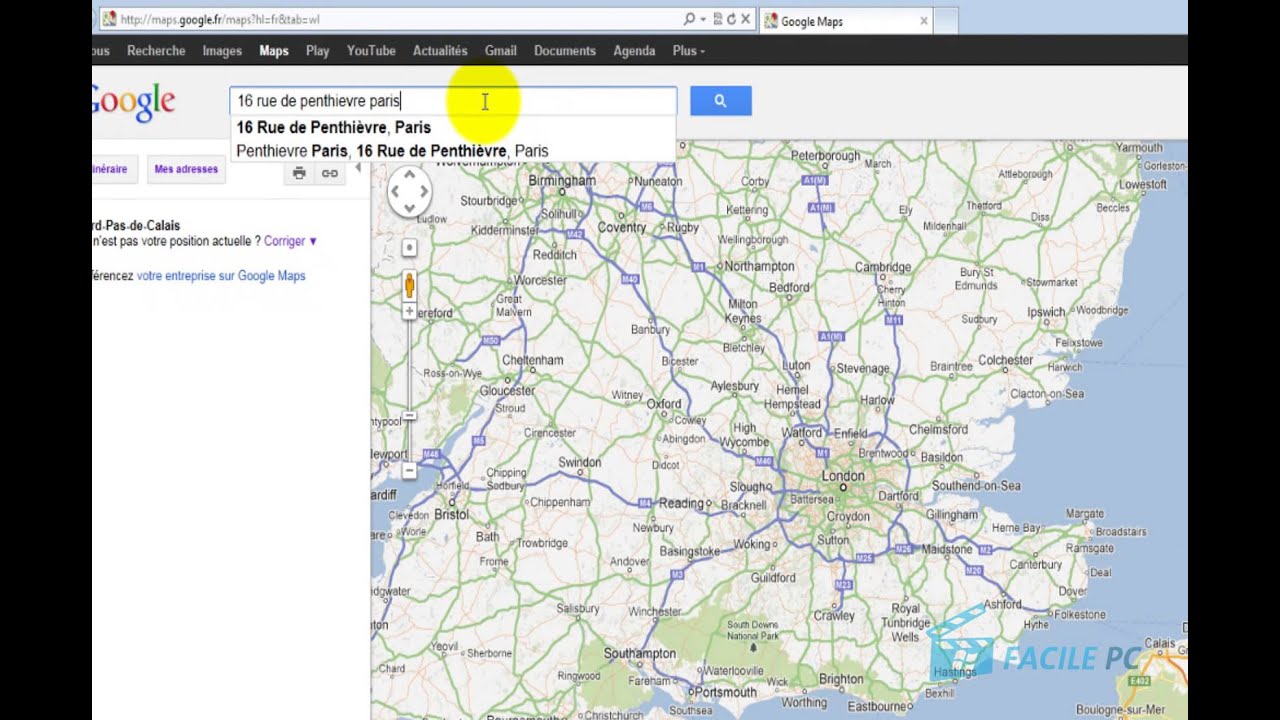1280x720 pixels.
Task: Click Maidstone on the map
Action: pyautogui.click(x=946, y=549)
